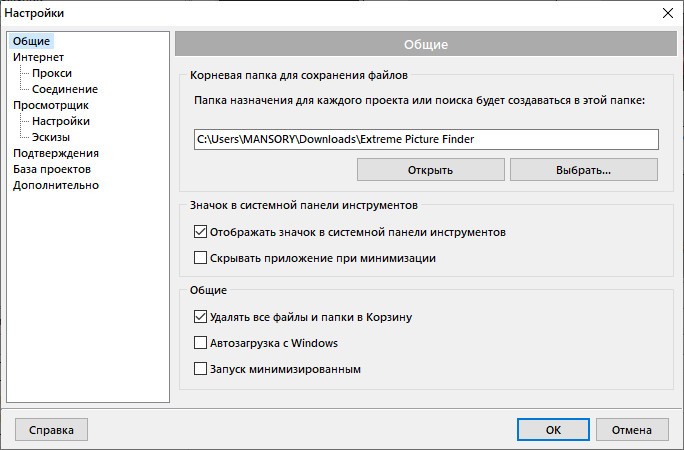Open help with the "Справка" button
684x450 pixels.
(x=51, y=430)
